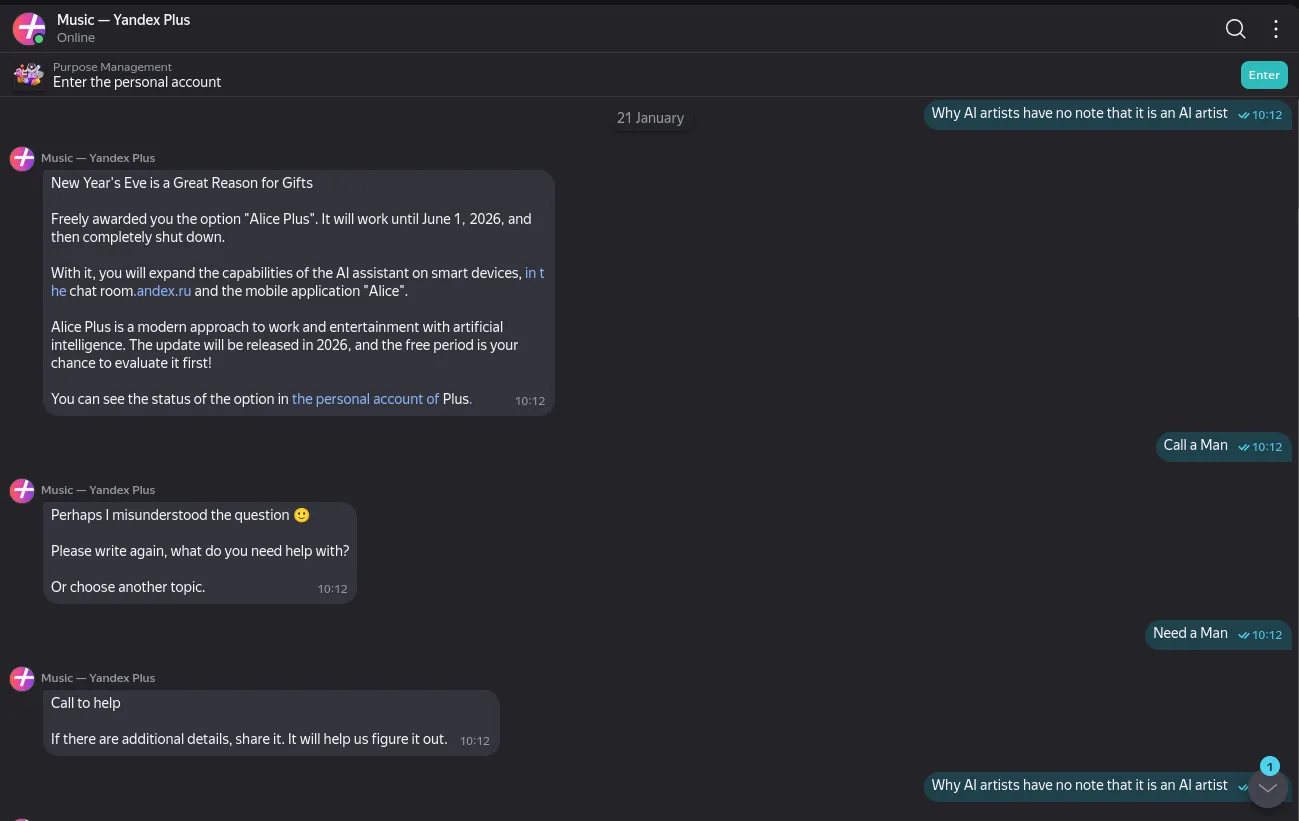This screenshot has height=821, width=1299.
Task: Click the "21 January" date chip
Action: pos(650,118)
